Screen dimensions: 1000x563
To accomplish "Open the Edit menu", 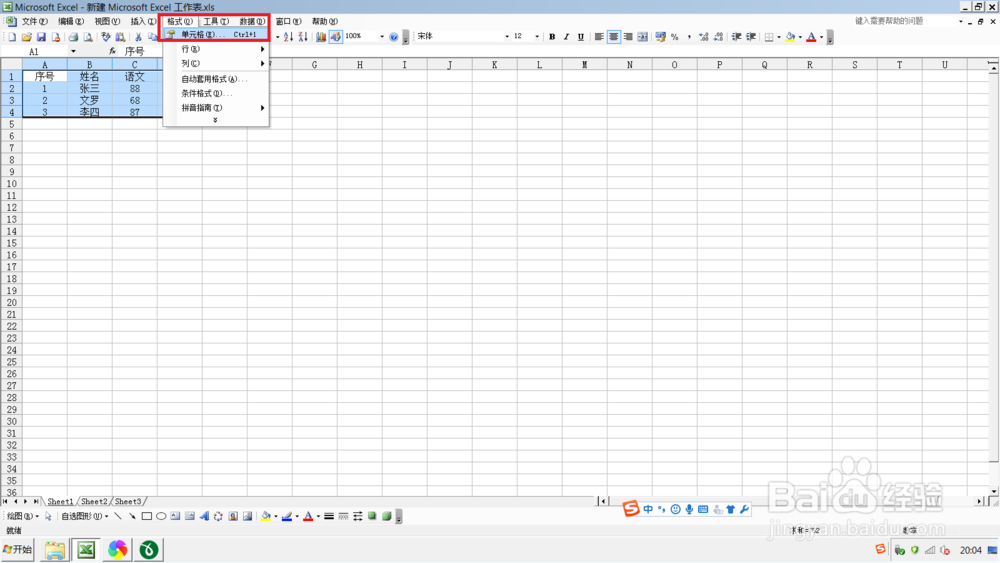I will [x=71, y=22].
